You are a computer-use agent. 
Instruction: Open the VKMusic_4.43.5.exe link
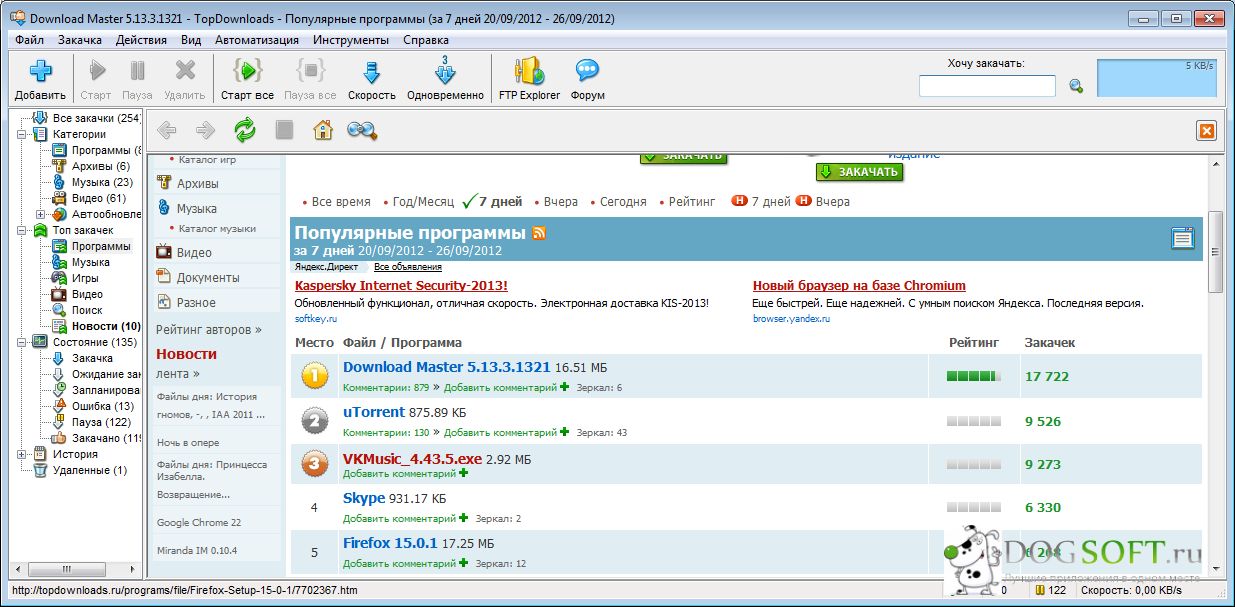[412, 458]
